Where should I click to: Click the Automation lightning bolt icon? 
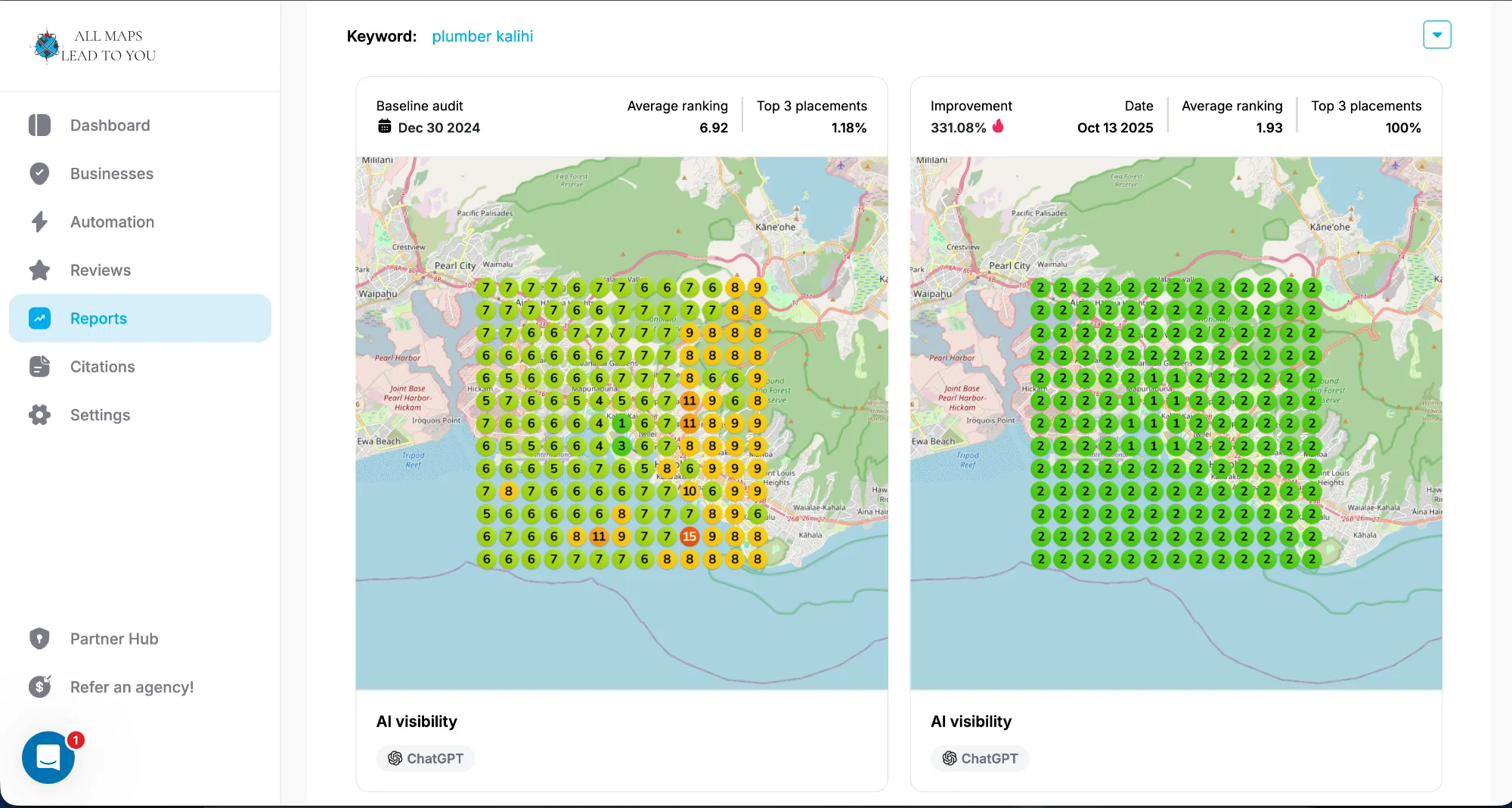(x=40, y=222)
